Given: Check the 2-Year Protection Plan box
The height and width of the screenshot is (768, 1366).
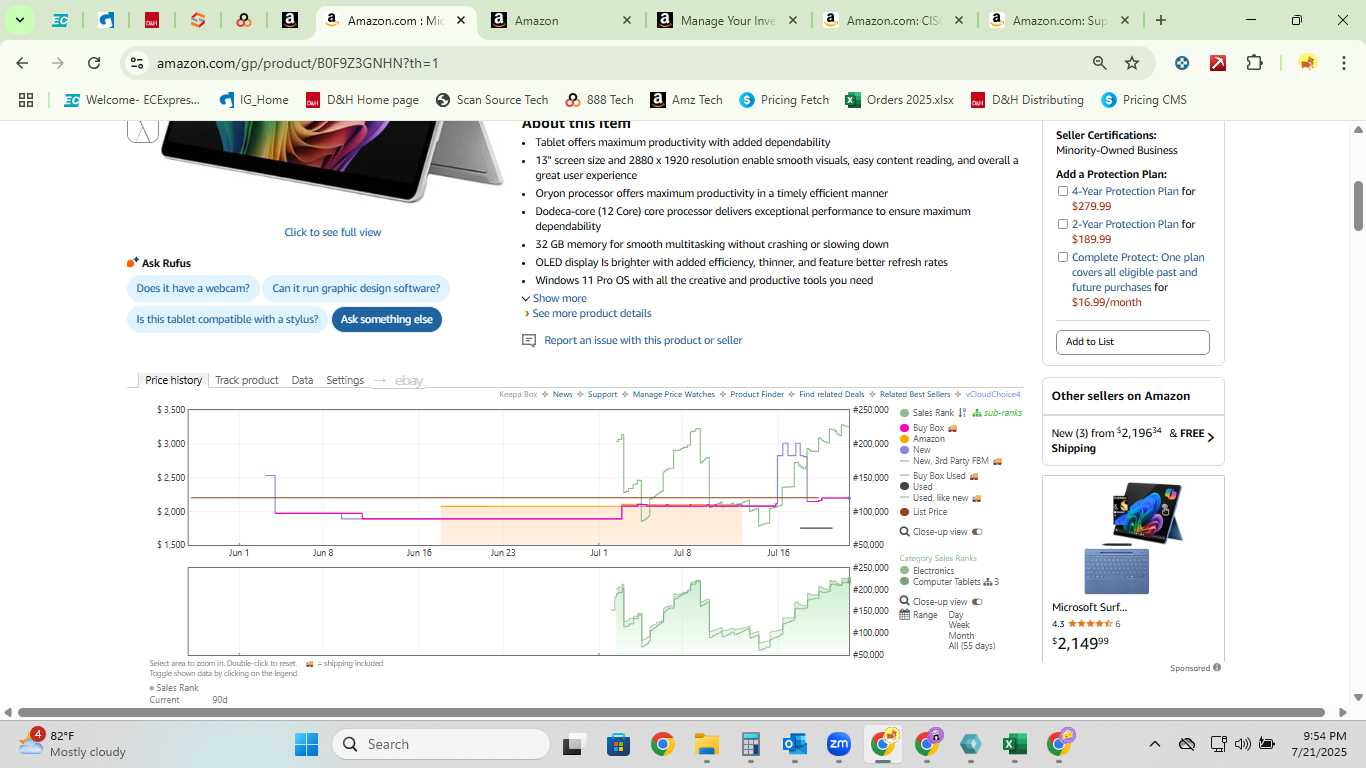Looking at the screenshot, I should (1063, 224).
